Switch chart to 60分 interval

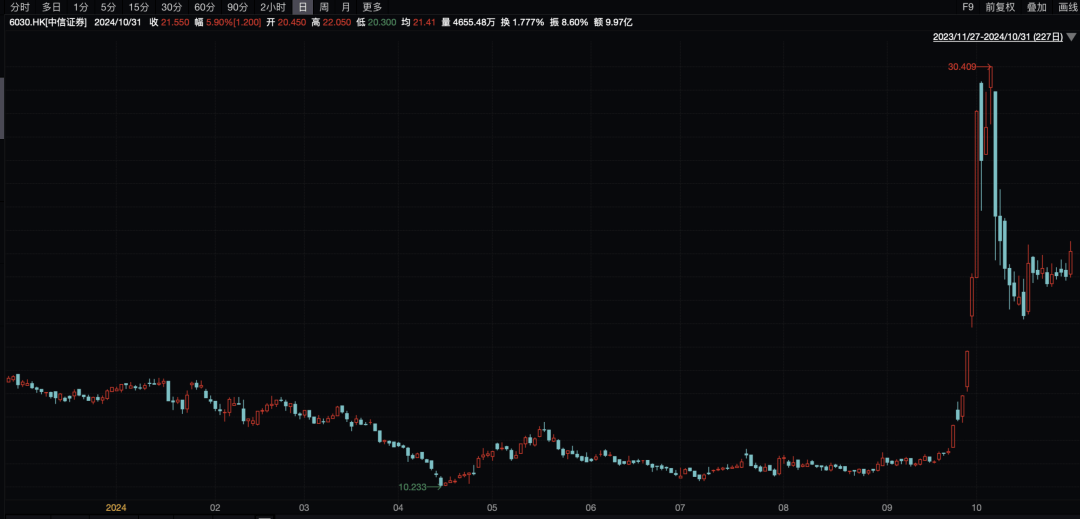[205, 7]
